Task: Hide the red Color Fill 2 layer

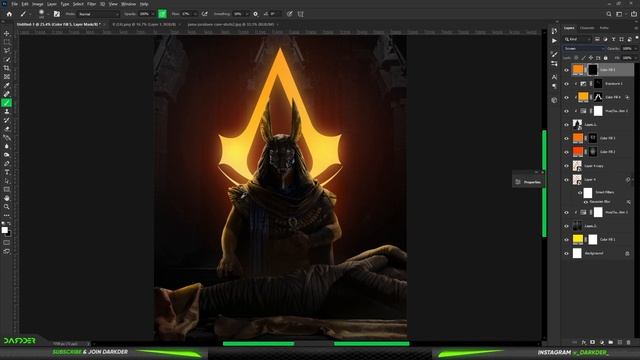Action: [x=566, y=152]
